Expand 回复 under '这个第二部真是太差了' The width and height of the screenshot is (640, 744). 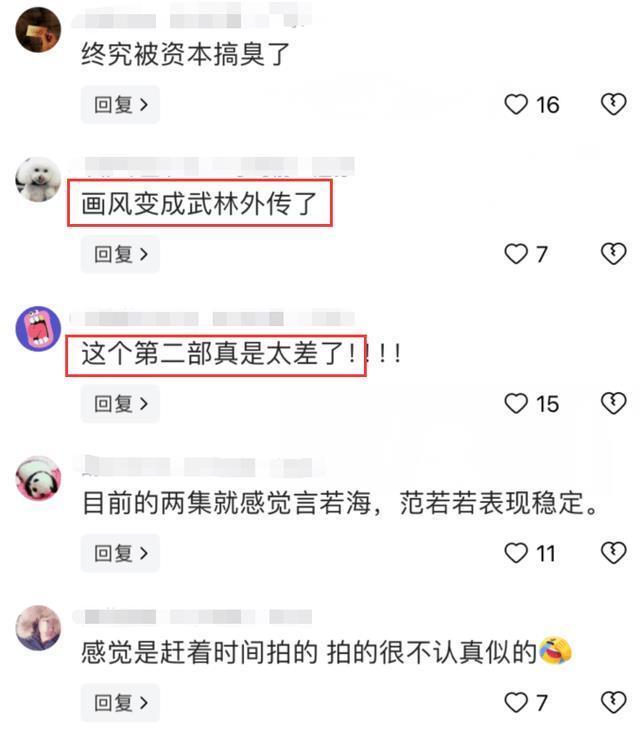click(120, 404)
